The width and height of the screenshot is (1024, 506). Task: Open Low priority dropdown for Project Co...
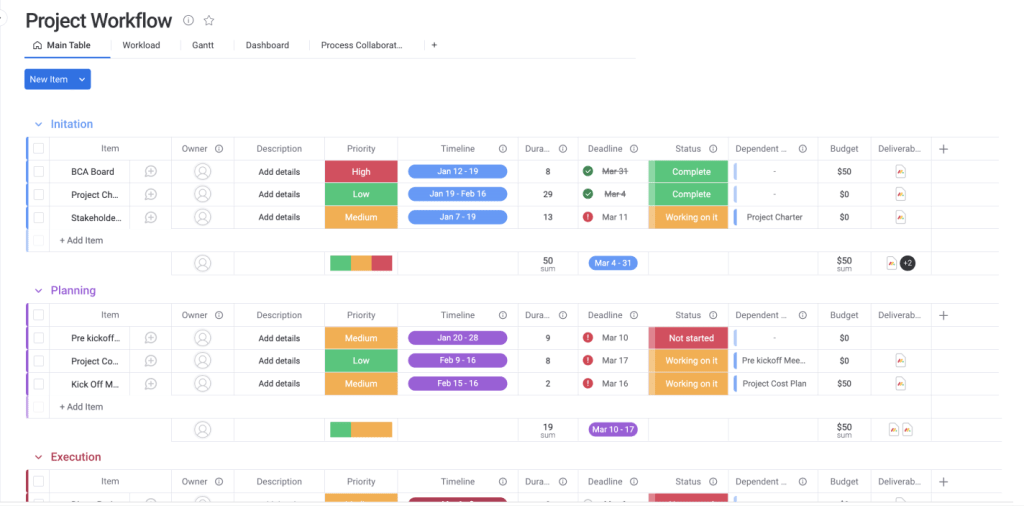(x=361, y=361)
